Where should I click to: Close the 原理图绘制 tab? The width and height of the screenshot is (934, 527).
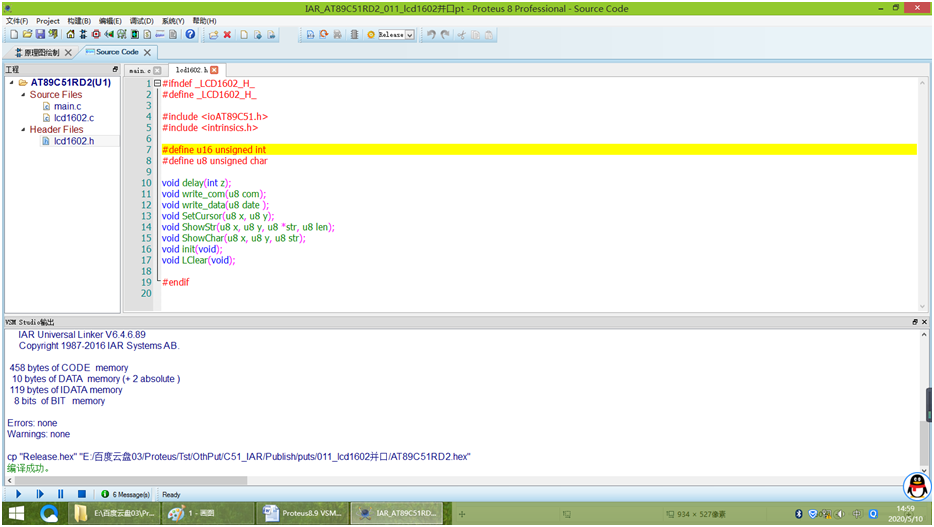(x=69, y=52)
